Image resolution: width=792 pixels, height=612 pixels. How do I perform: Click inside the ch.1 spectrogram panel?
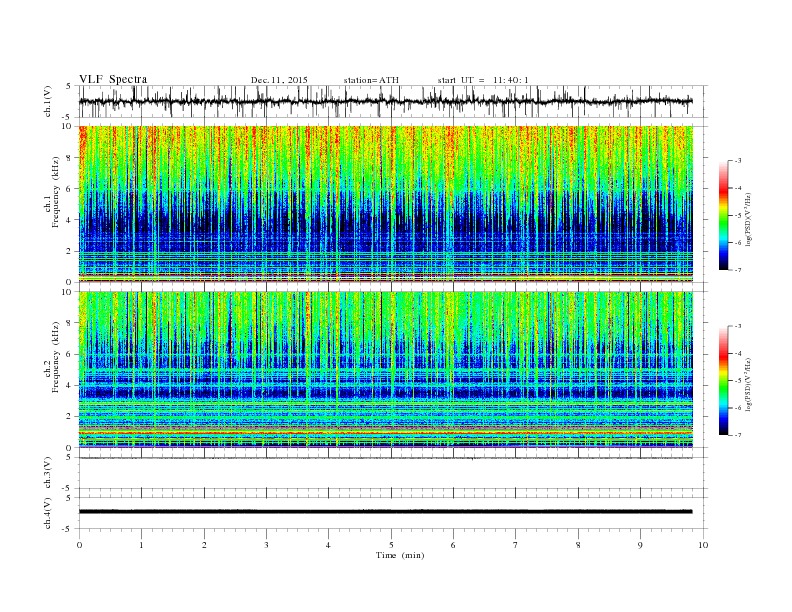[x=386, y=204]
